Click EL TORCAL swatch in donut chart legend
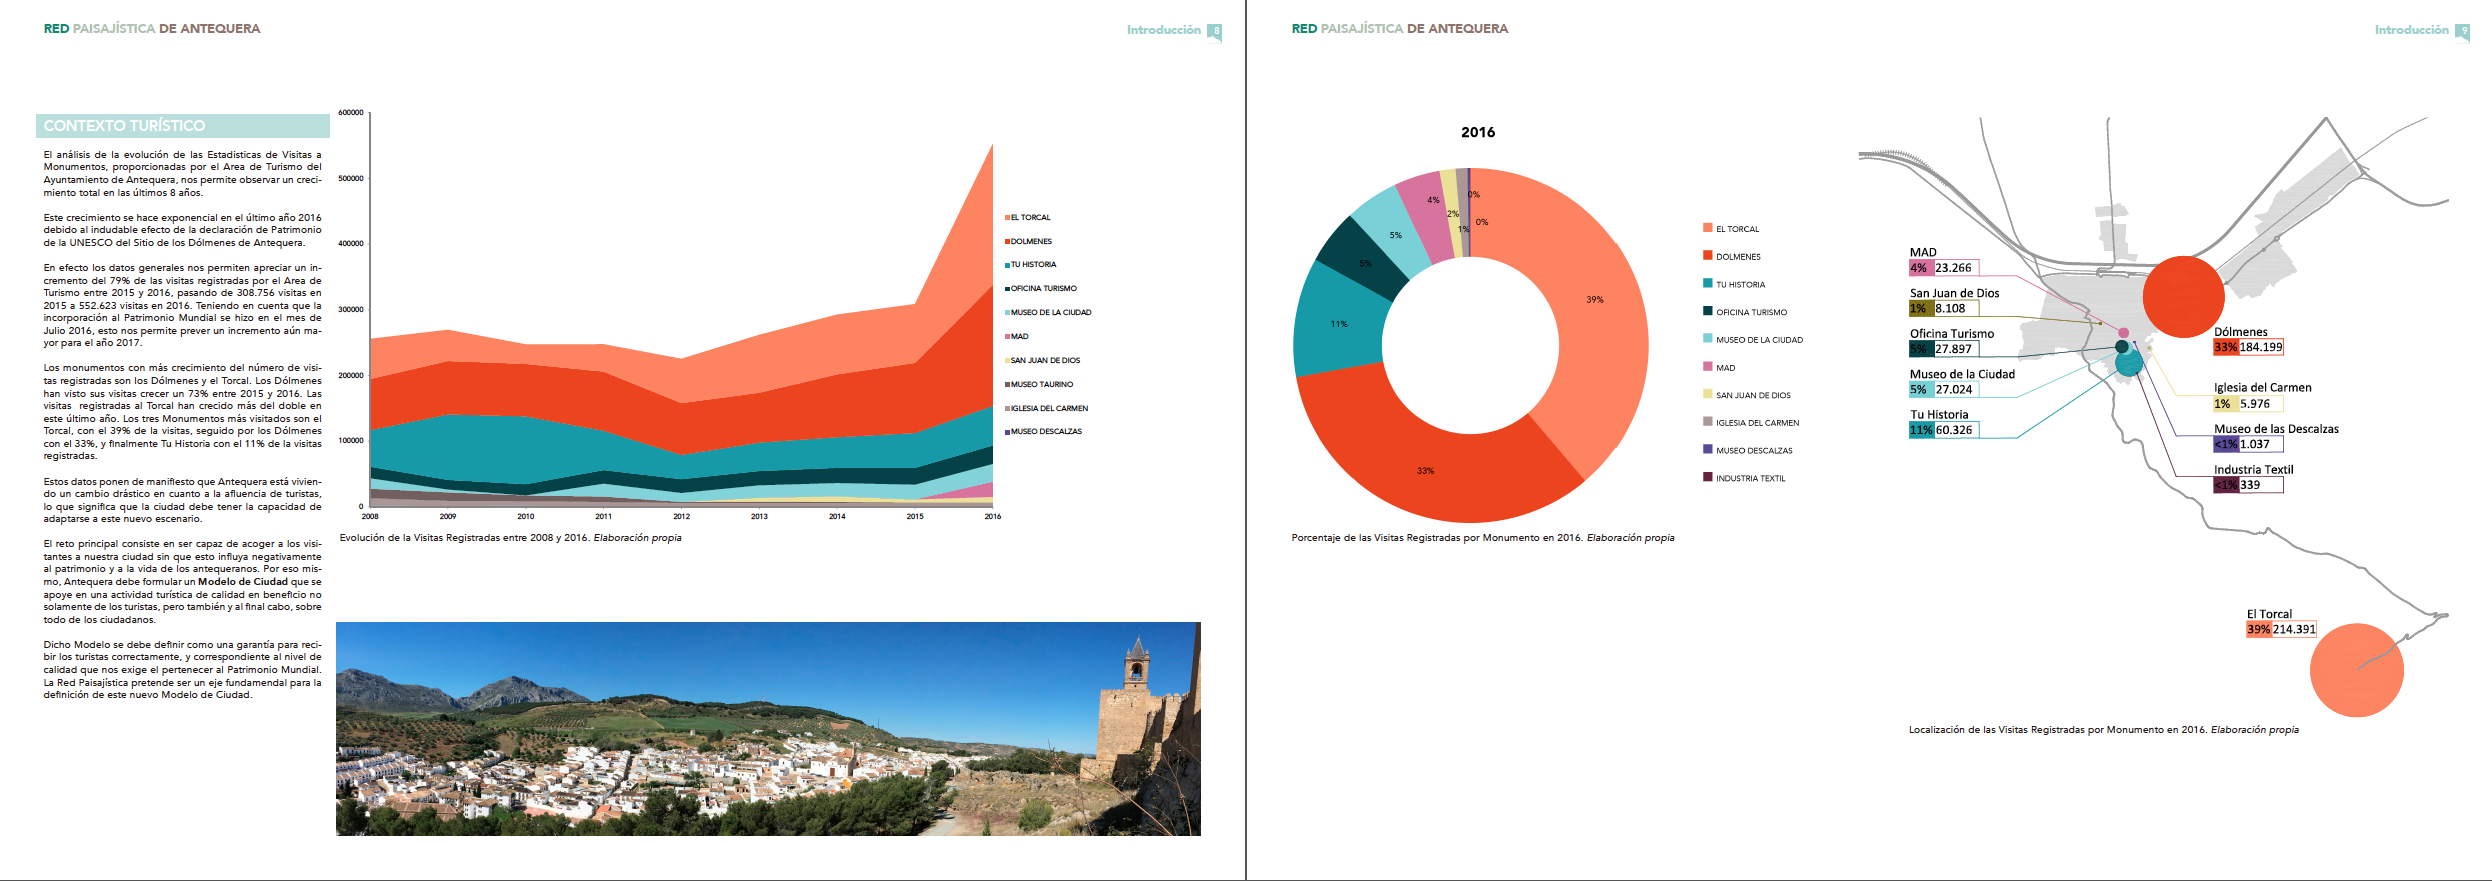The width and height of the screenshot is (2492, 881). tap(1708, 229)
